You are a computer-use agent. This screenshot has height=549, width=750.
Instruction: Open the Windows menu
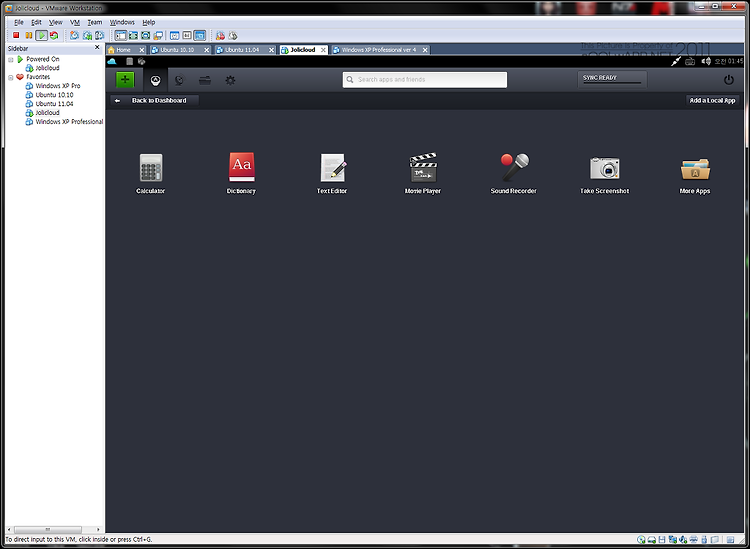point(122,22)
